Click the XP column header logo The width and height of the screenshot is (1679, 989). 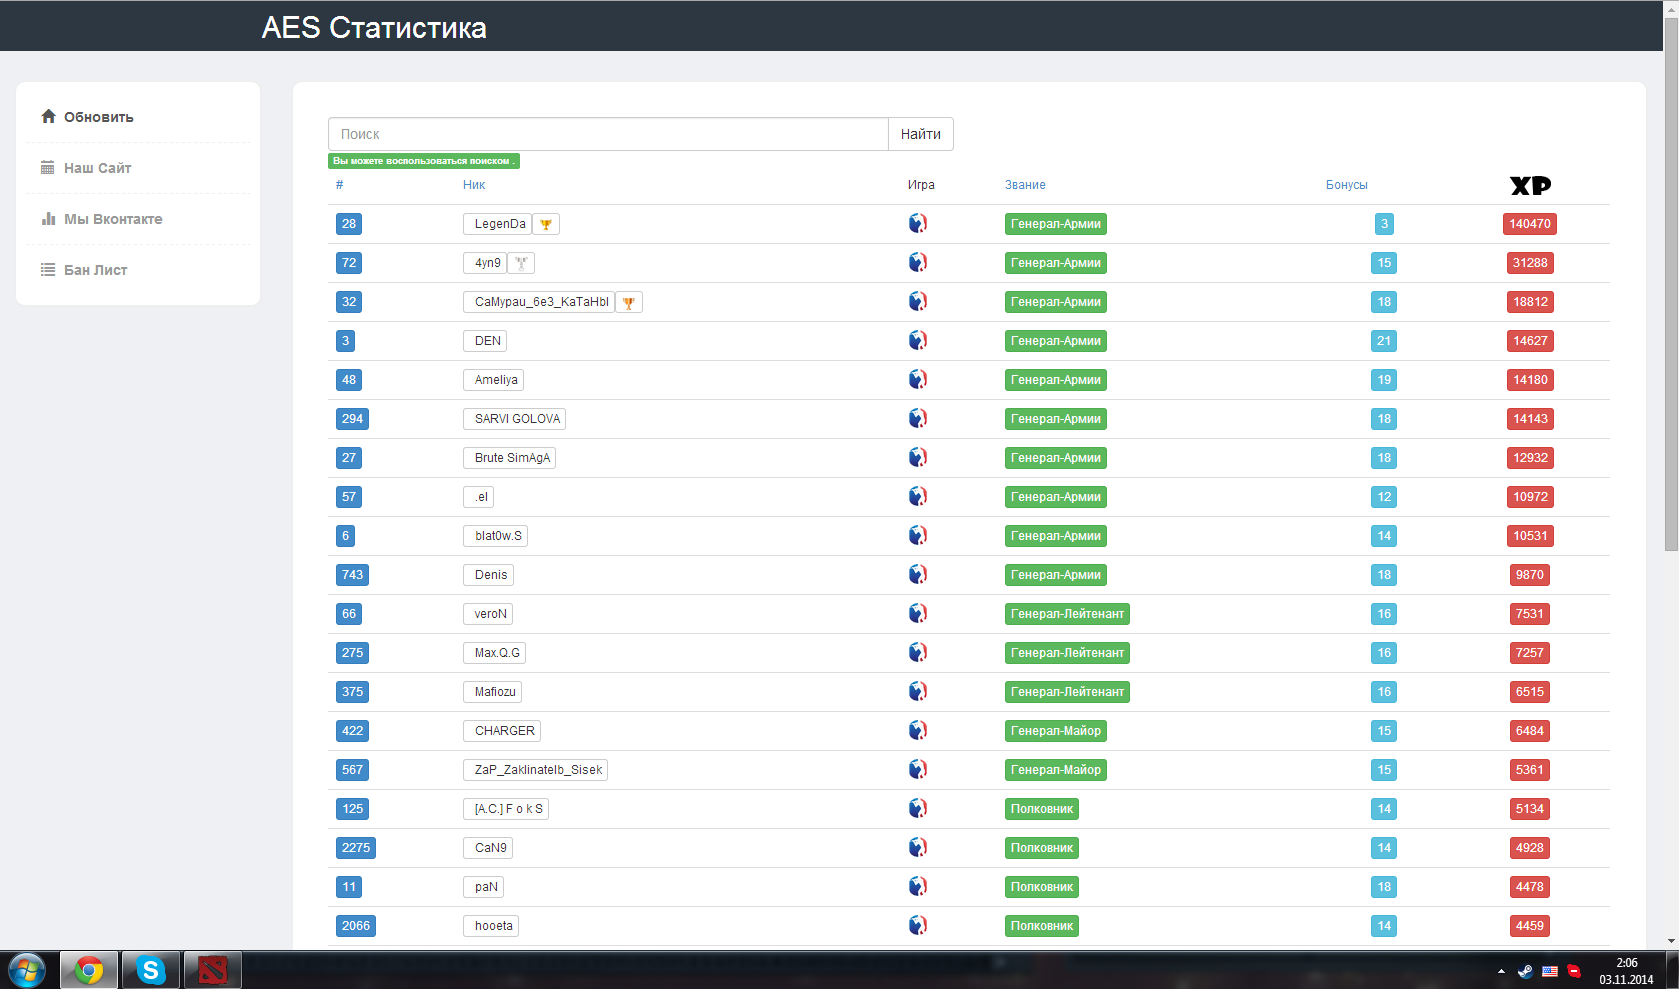pyautogui.click(x=1530, y=185)
